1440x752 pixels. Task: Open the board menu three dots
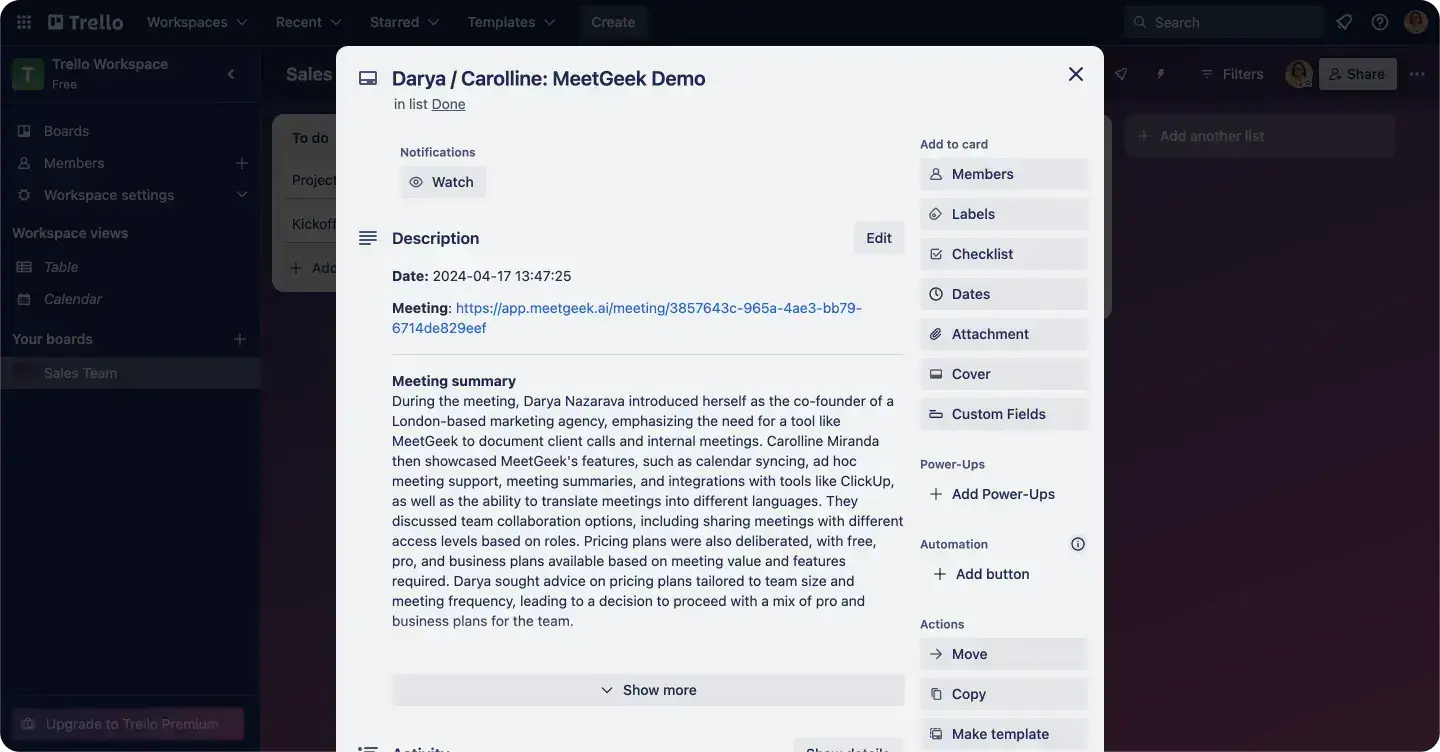click(1417, 74)
